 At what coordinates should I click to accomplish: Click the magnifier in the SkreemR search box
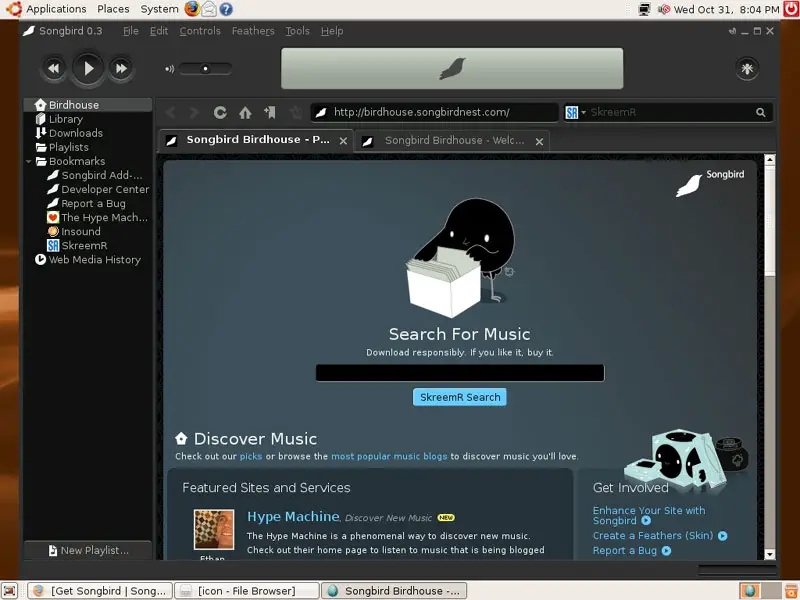coord(761,112)
